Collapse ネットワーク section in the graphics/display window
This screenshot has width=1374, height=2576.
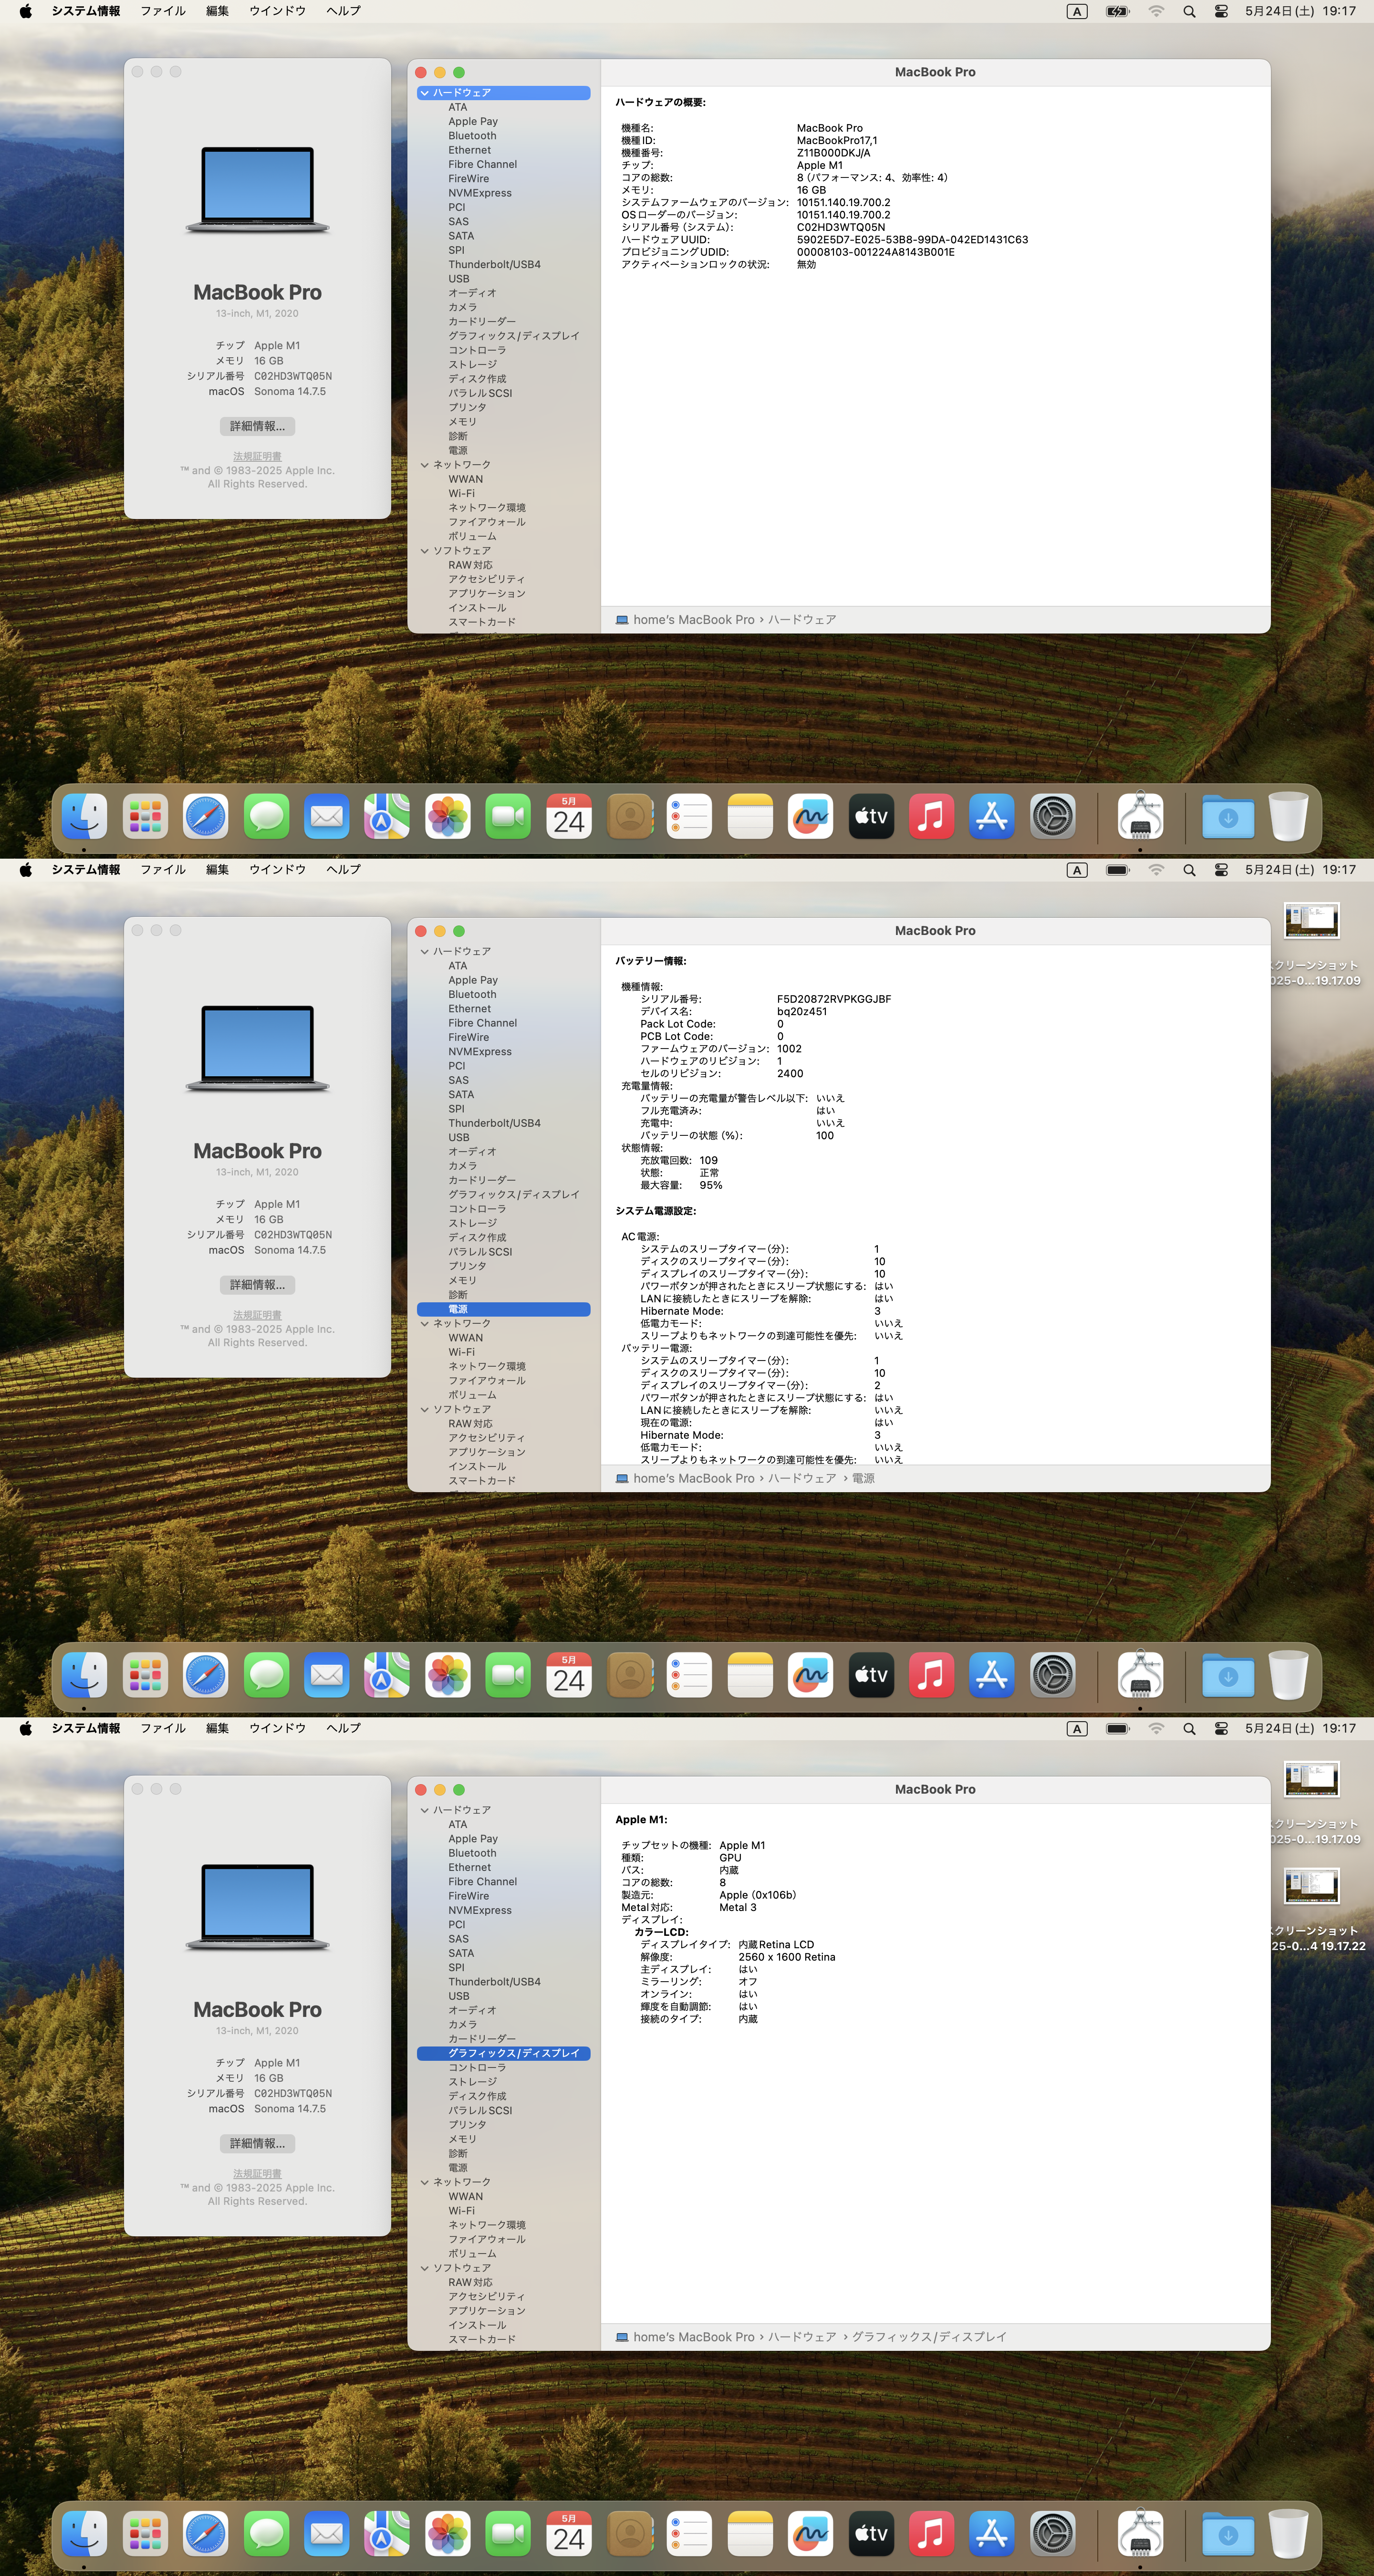tap(425, 2182)
